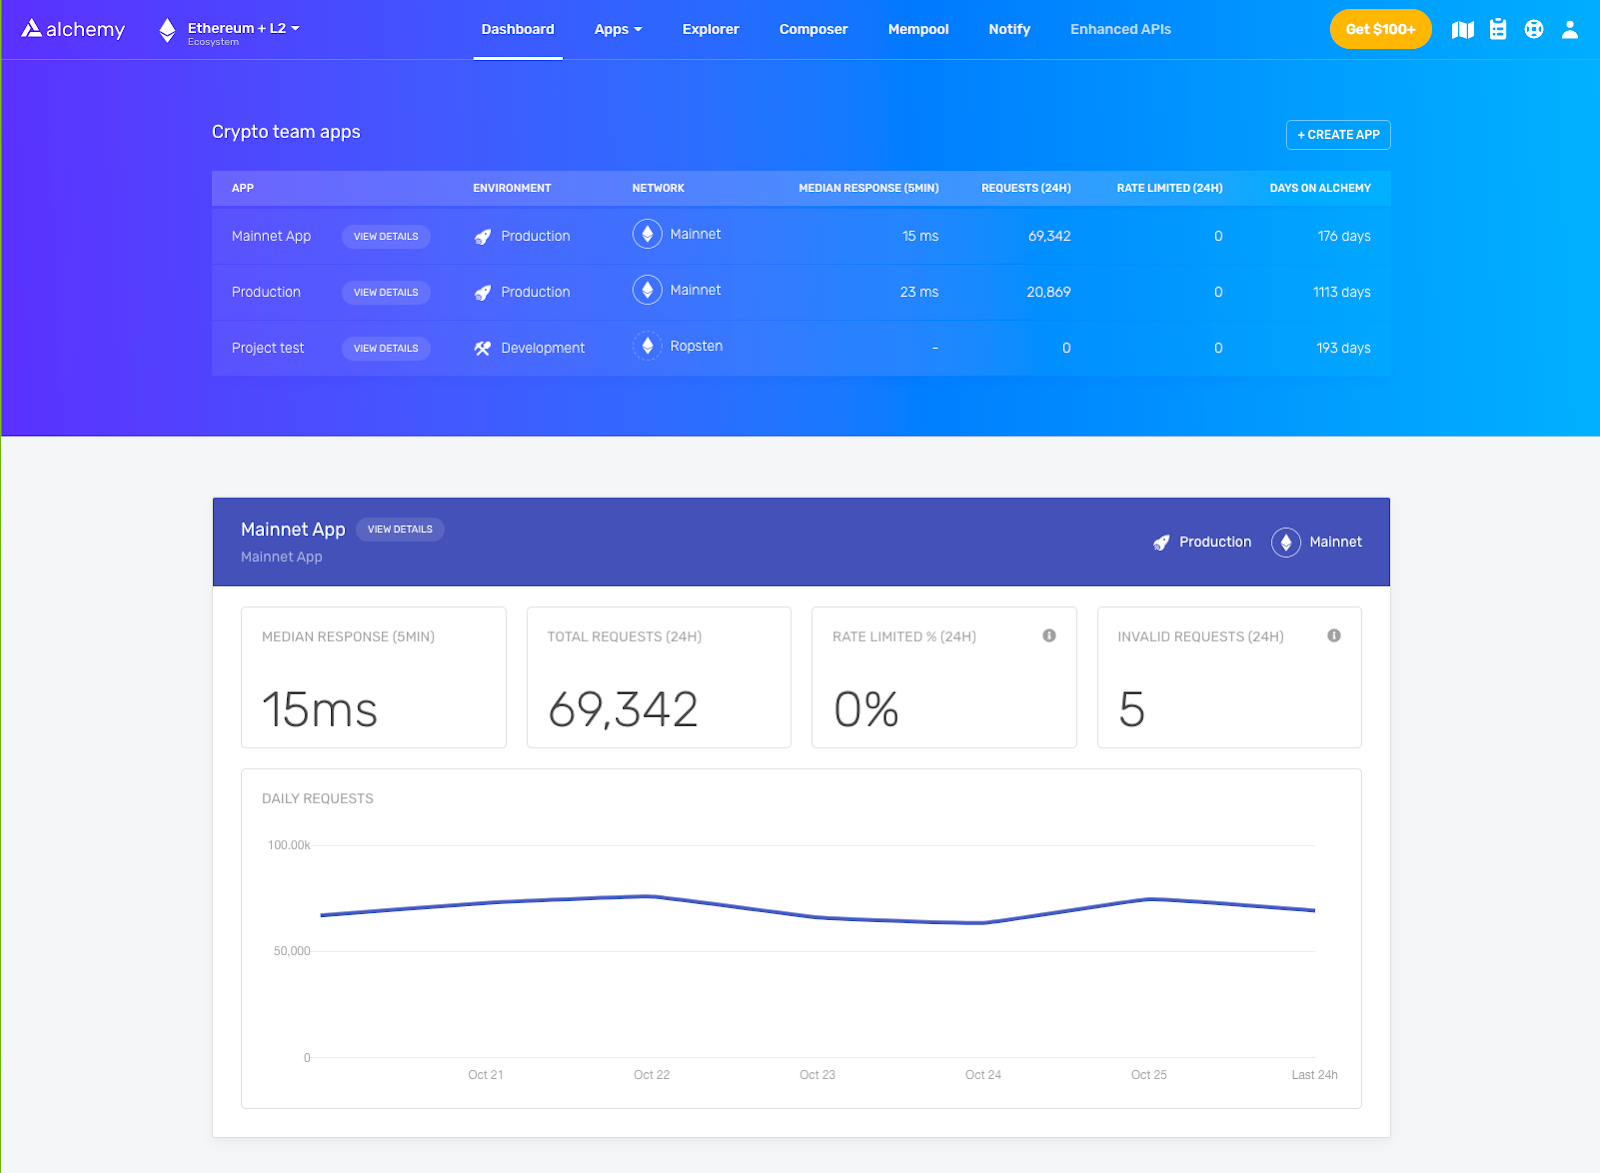Click rocket icon in Production app row
1600x1173 pixels.
coord(483,293)
